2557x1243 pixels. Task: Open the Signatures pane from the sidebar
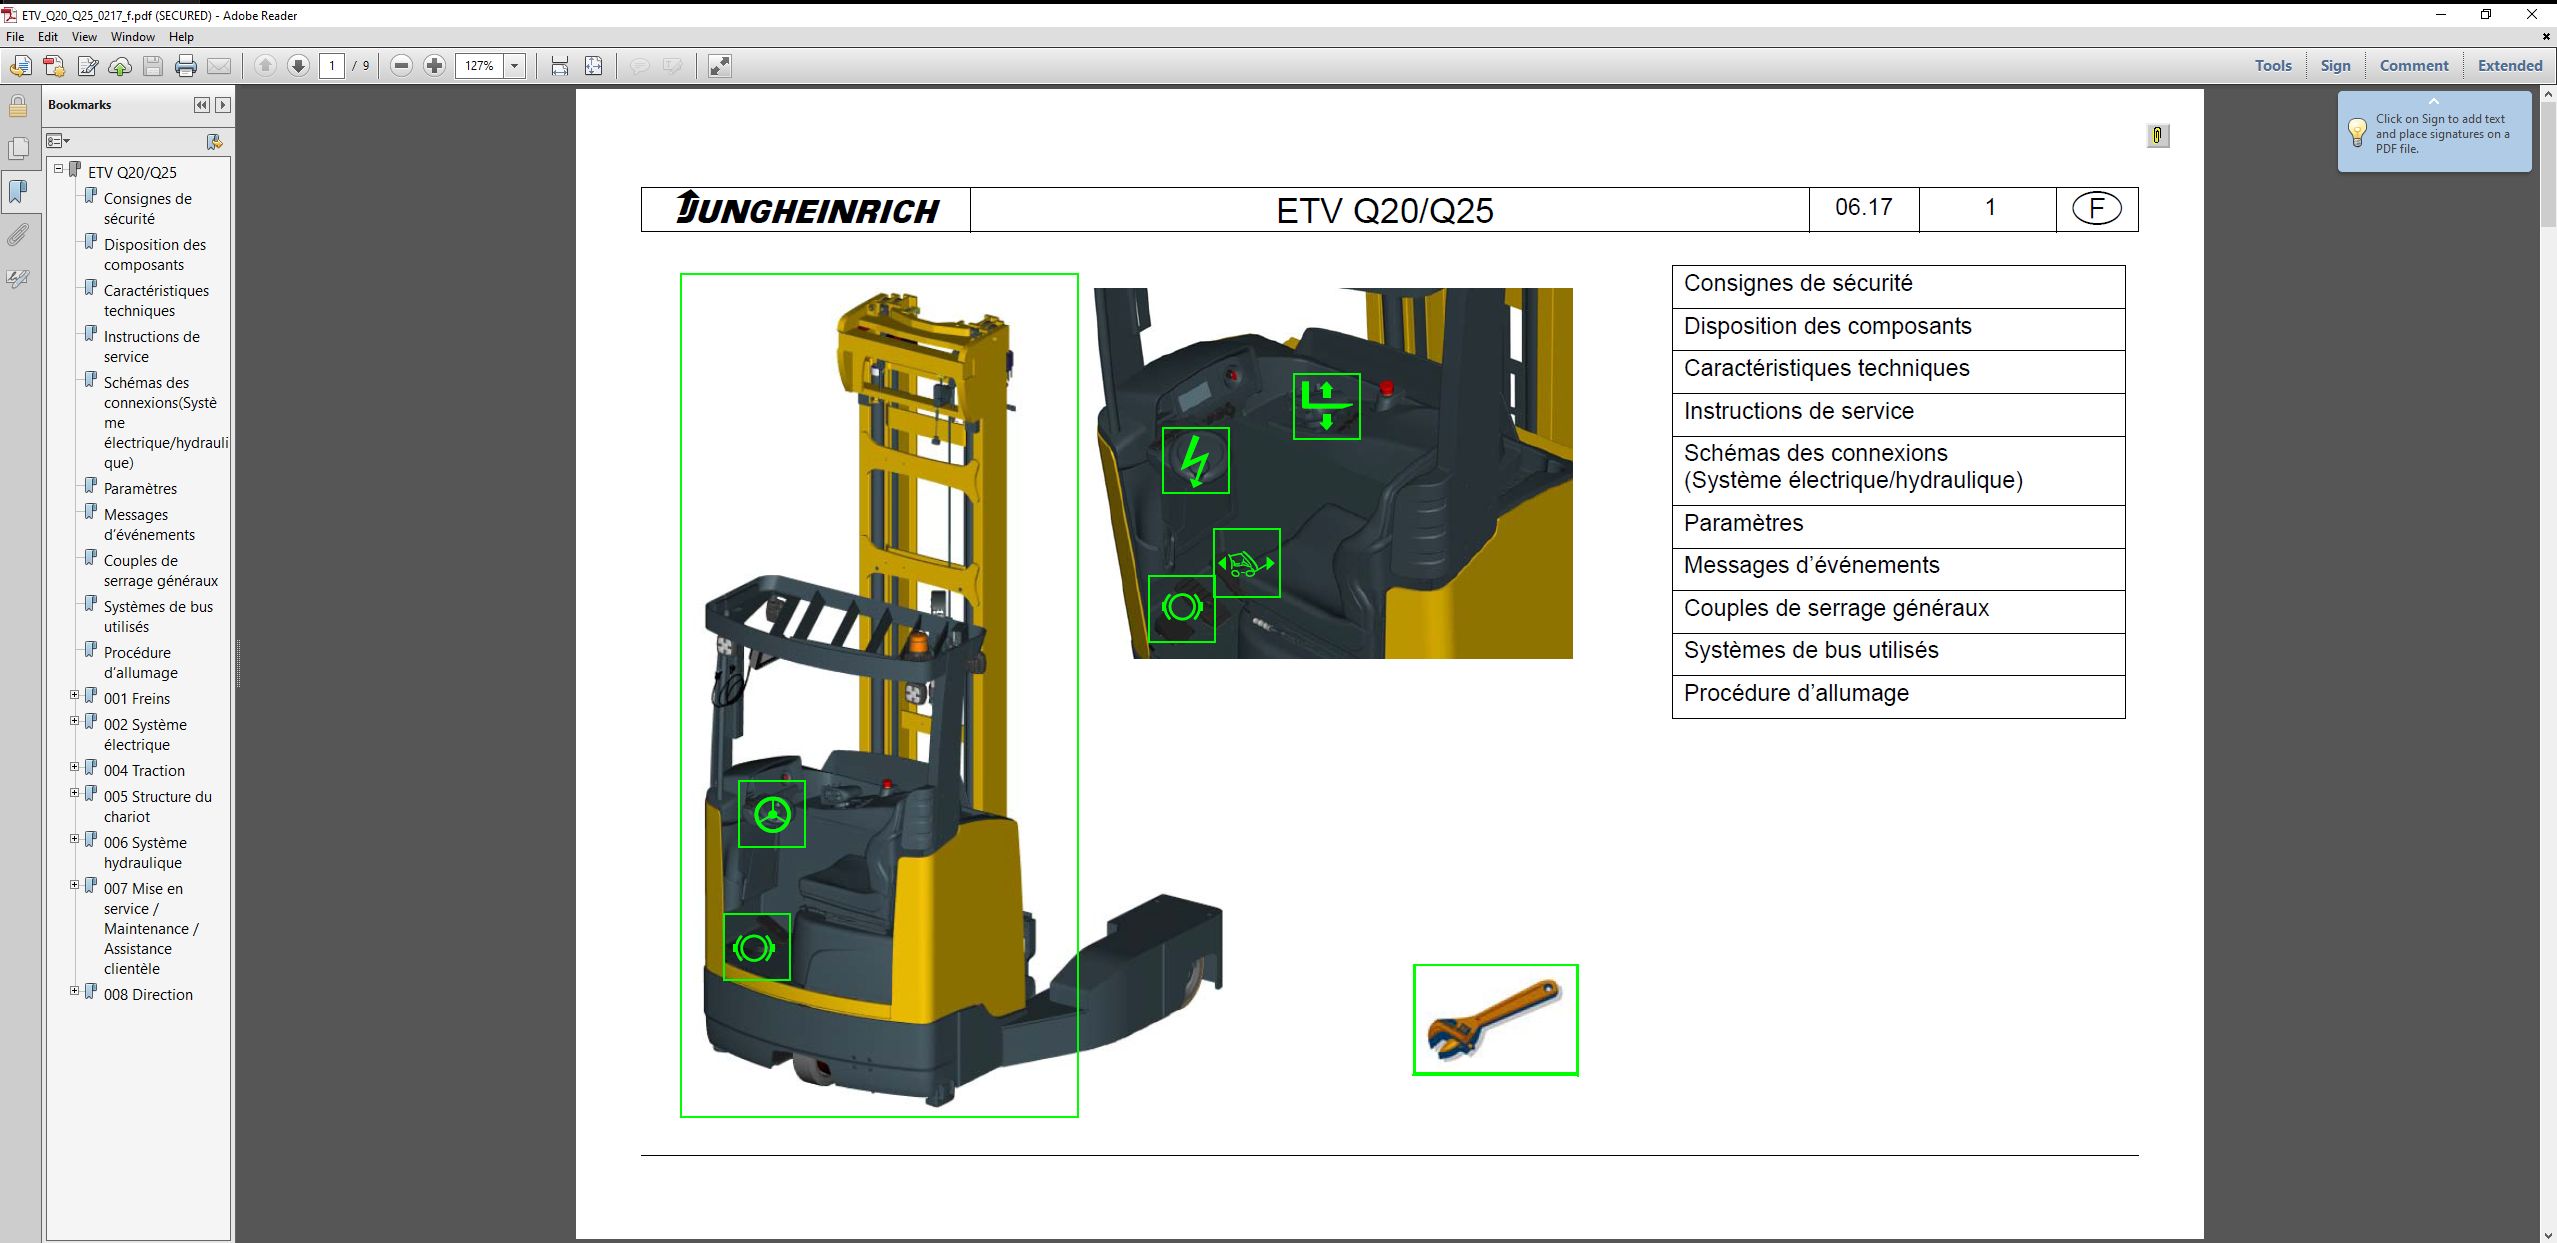pyautogui.click(x=16, y=279)
